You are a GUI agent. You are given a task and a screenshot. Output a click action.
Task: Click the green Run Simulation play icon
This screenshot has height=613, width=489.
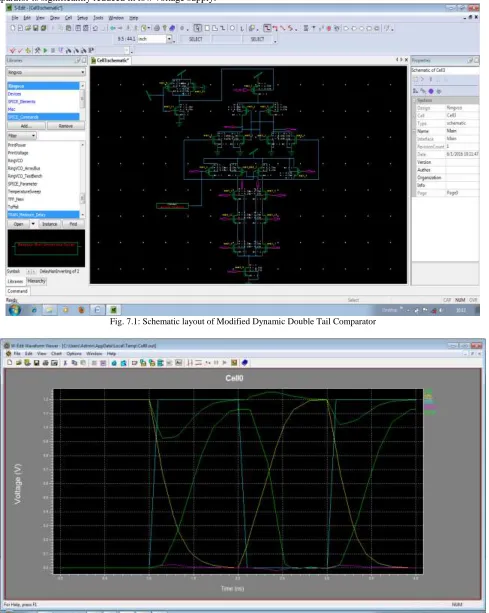[x=45, y=50]
